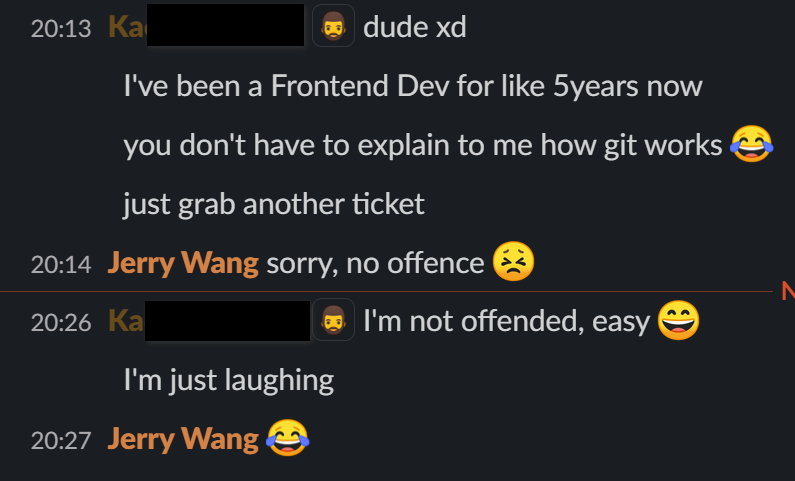This screenshot has width=795, height=481.
Task: Click the bearded man status emoji at 20:13
Action: coord(333,26)
